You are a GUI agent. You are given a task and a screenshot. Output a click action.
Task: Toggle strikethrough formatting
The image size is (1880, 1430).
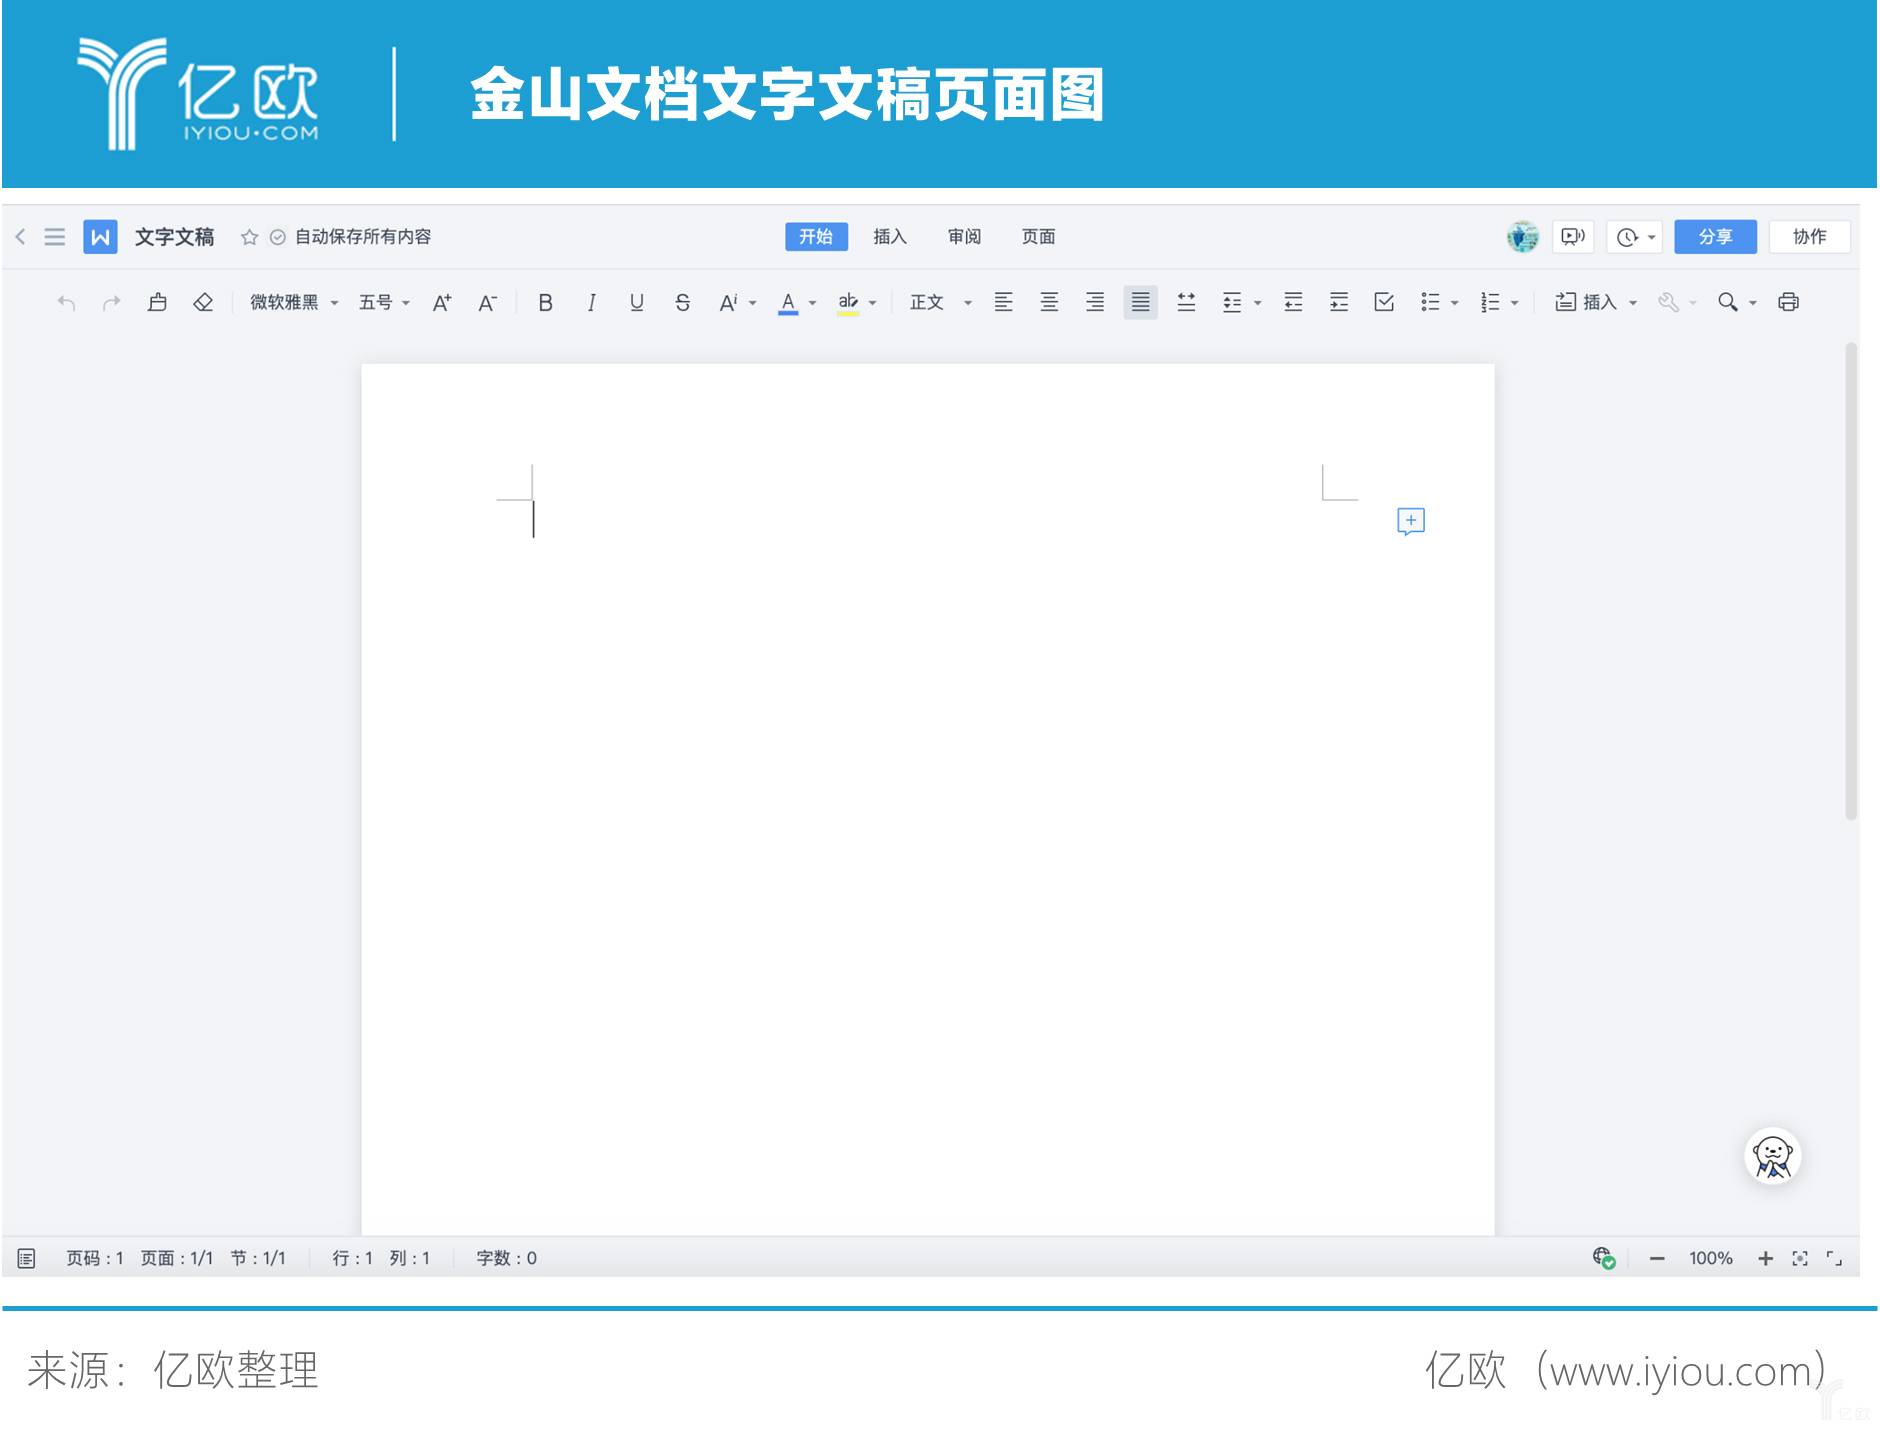pos(683,302)
